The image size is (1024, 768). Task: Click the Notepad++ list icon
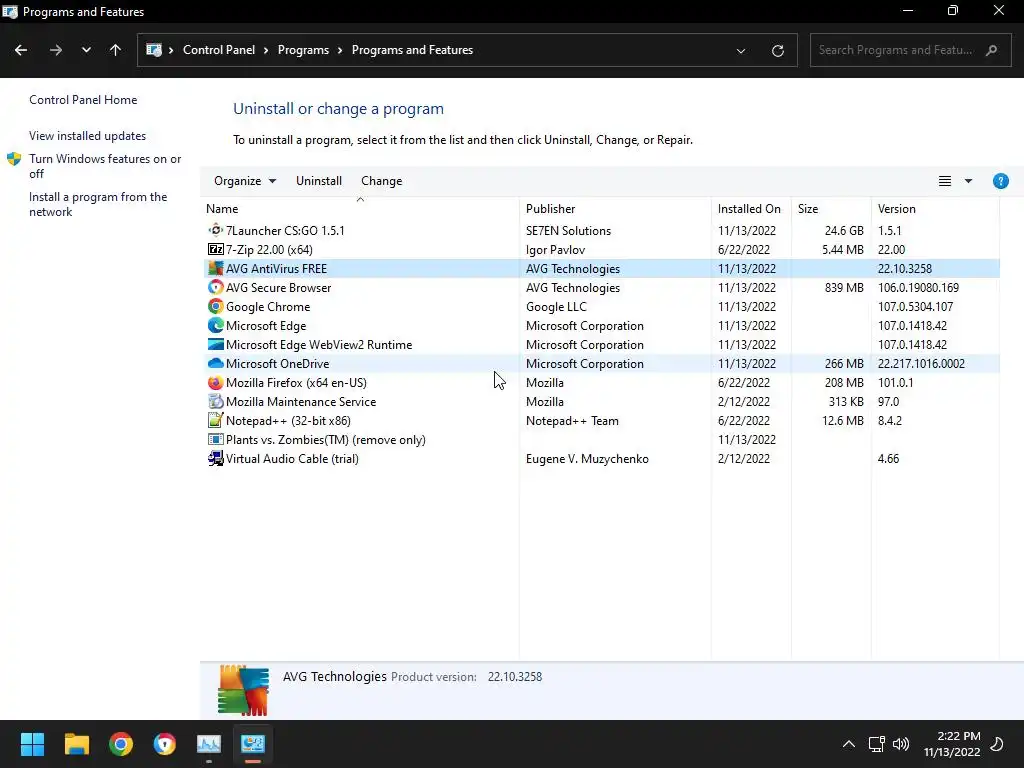[x=216, y=421]
